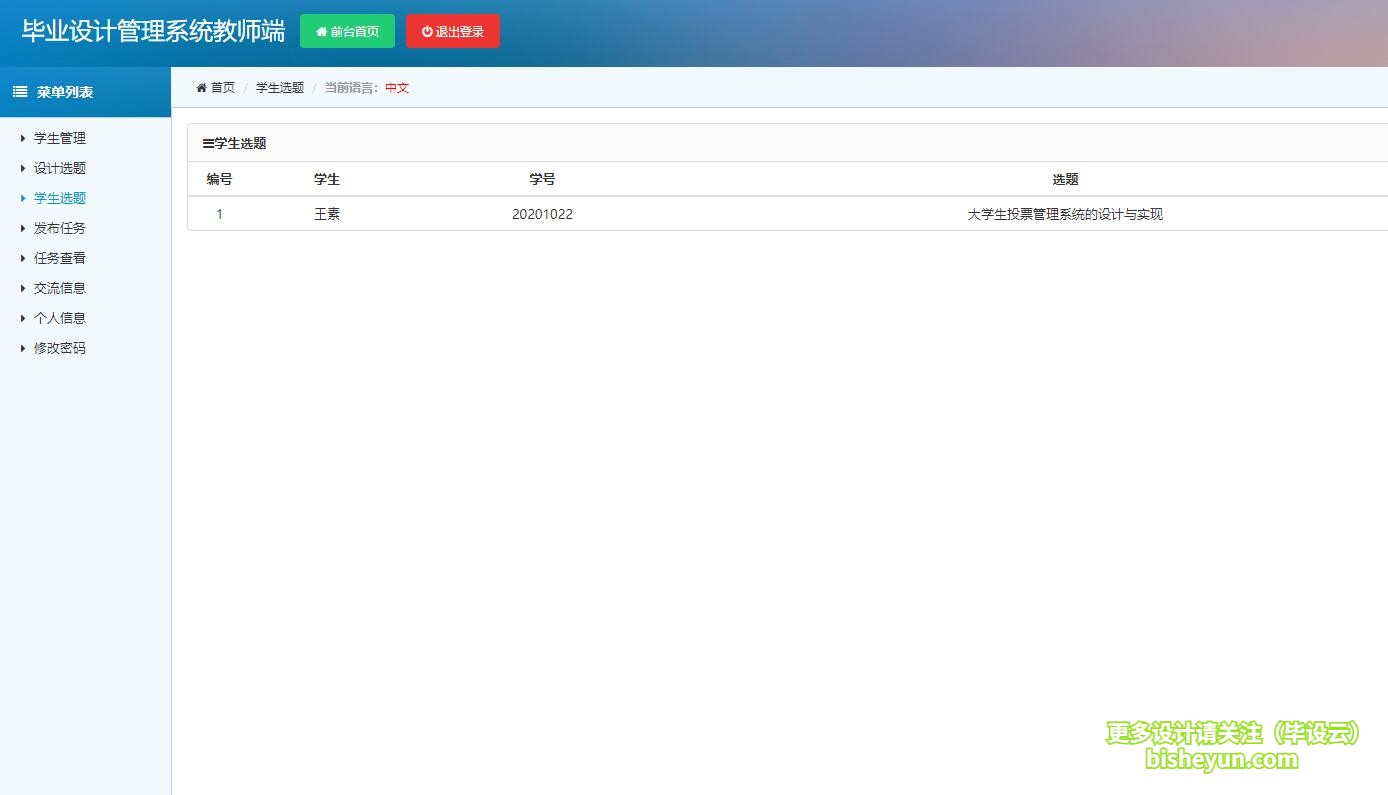Image resolution: width=1388 pixels, height=795 pixels.
Task: Click the 编号 column header
Action: [220, 180]
